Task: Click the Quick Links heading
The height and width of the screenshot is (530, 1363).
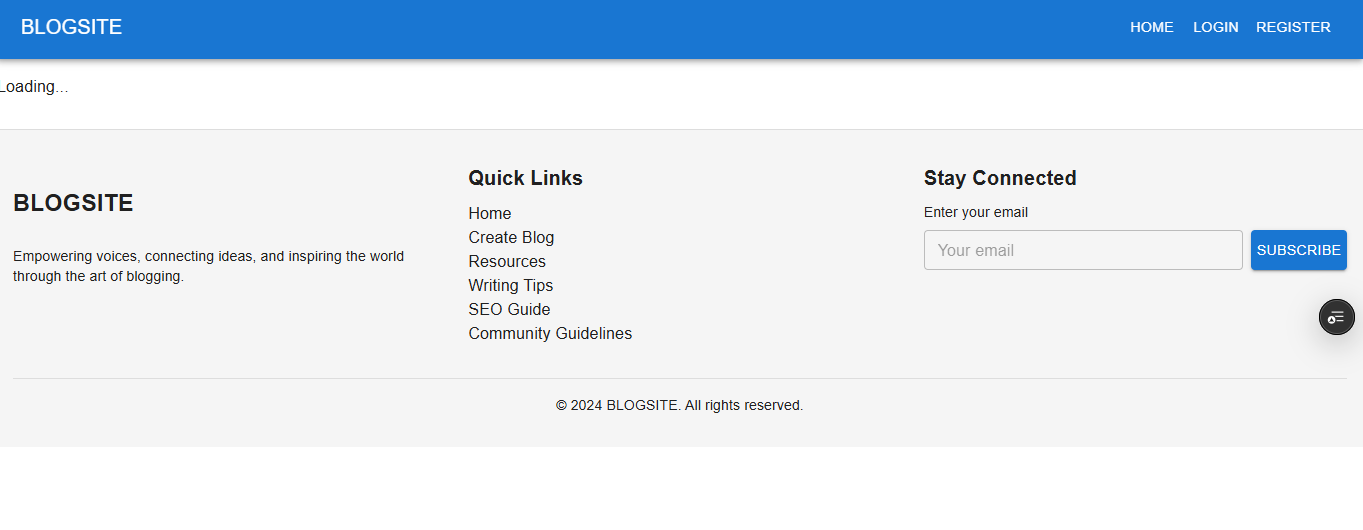Action: tap(525, 178)
